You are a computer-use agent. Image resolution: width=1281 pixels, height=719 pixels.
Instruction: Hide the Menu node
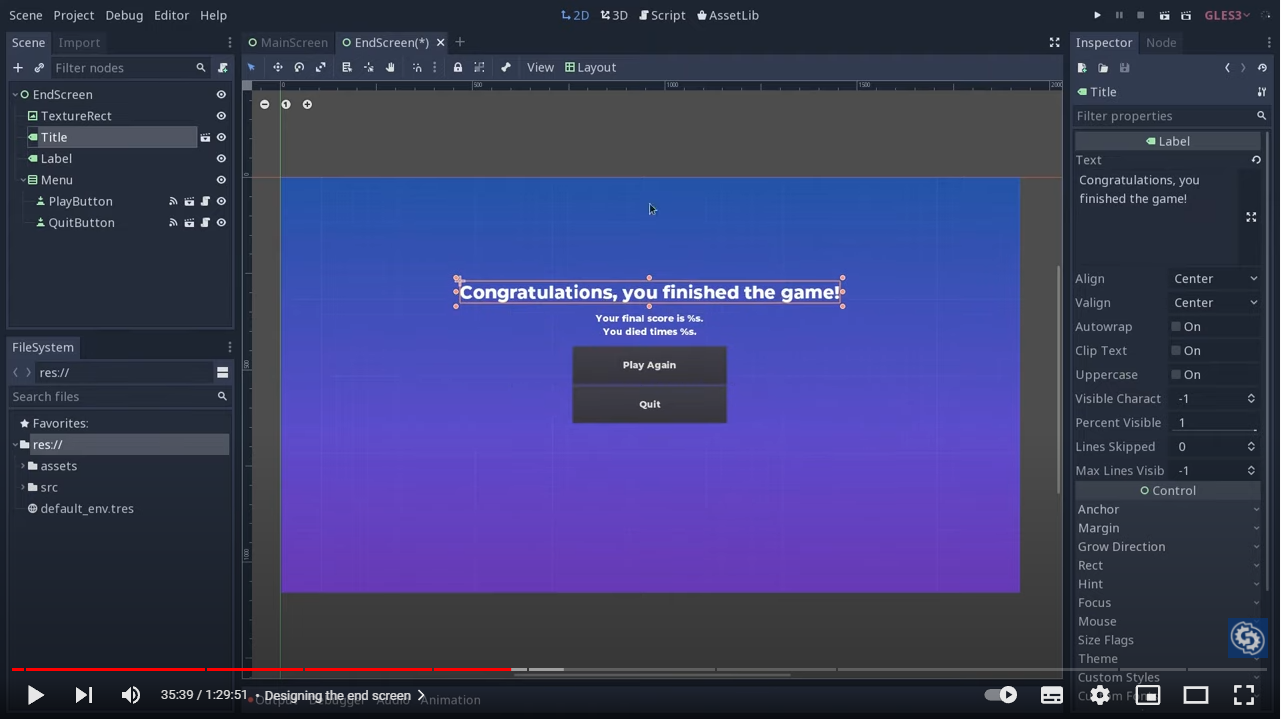tap(221, 180)
